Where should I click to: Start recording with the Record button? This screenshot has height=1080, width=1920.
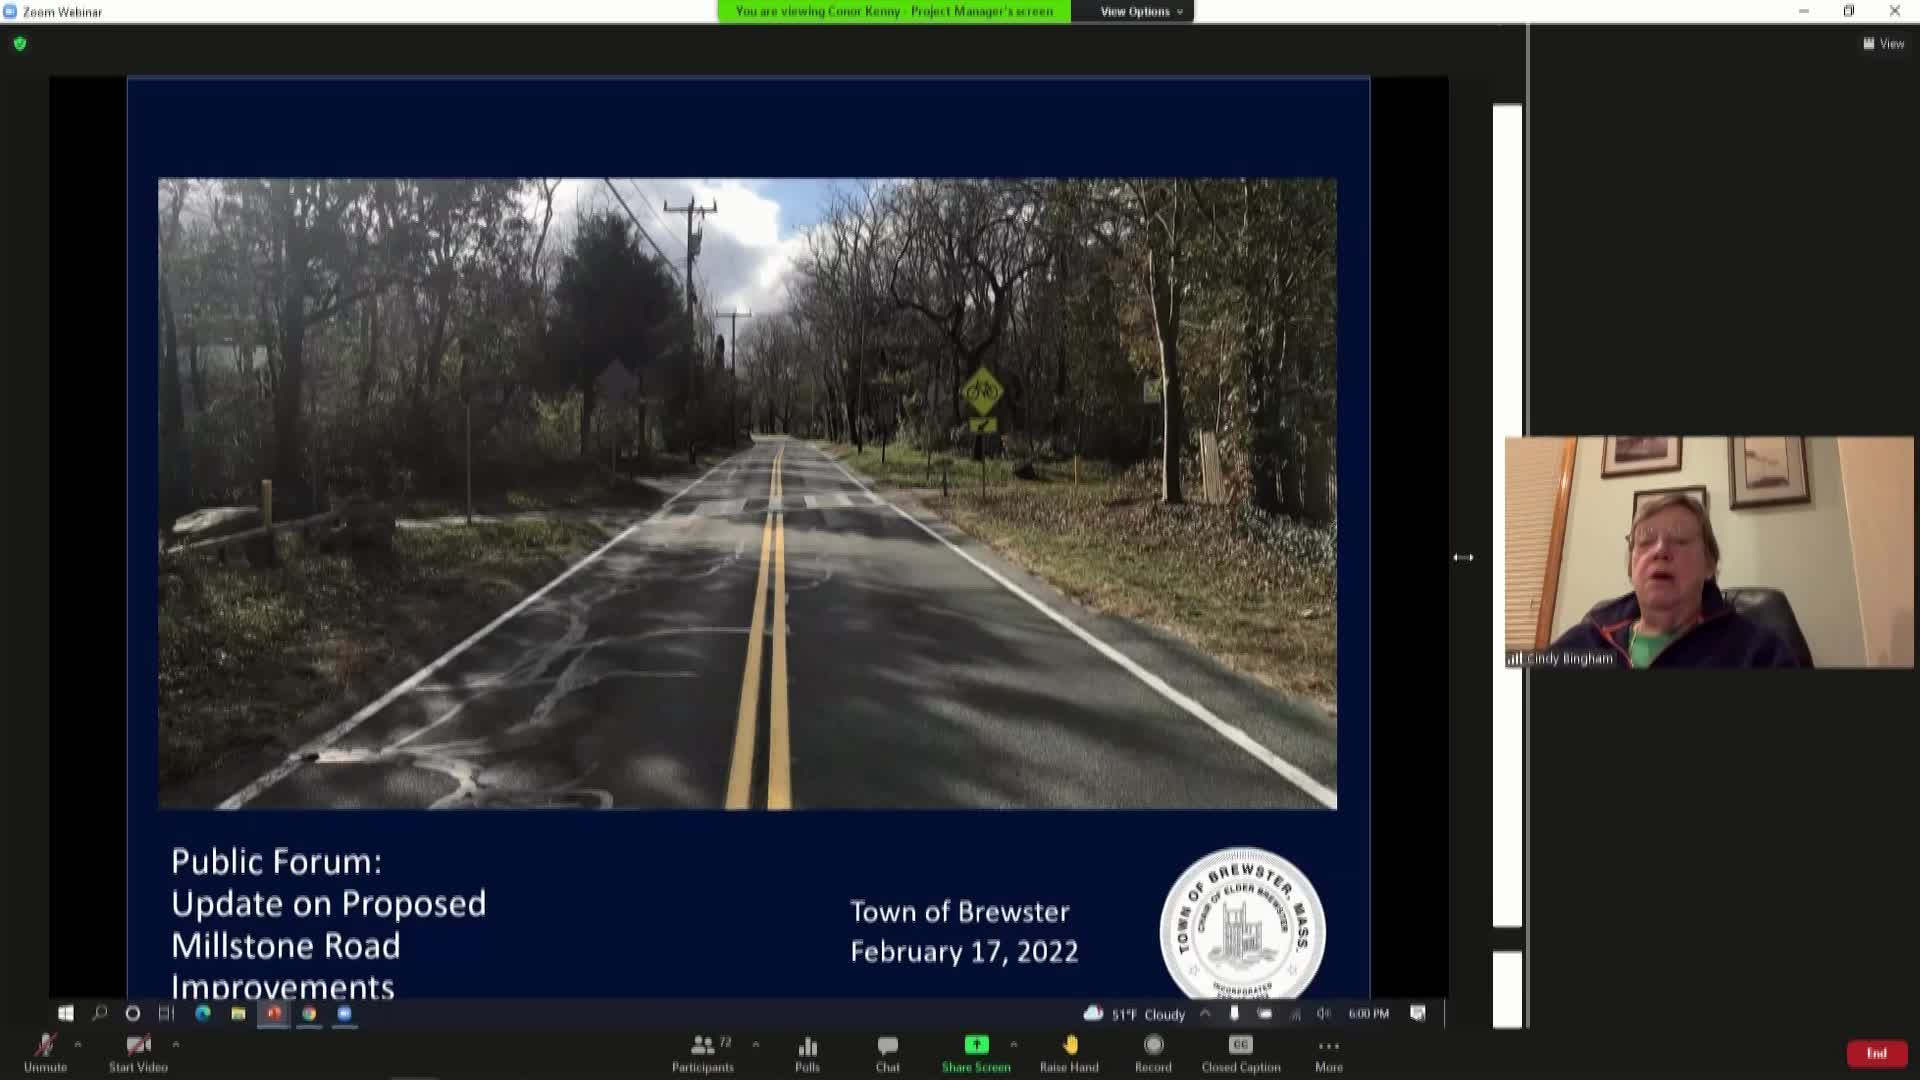(x=1153, y=1053)
